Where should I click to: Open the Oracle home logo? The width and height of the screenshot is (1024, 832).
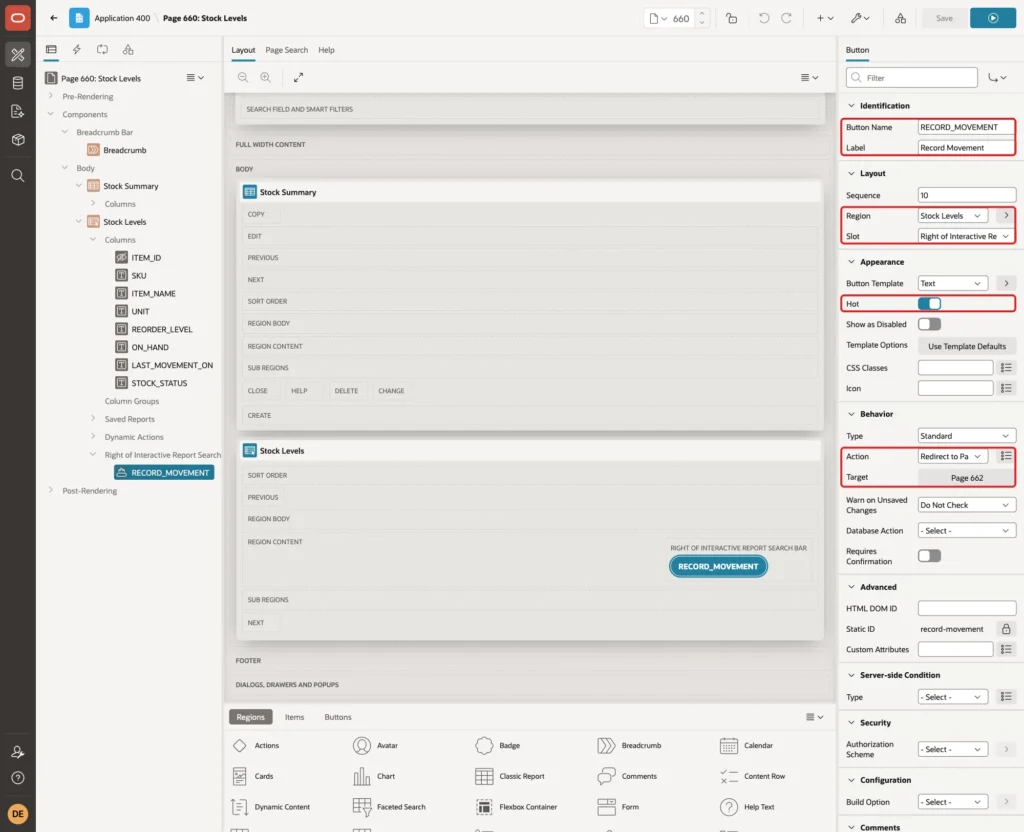[x=18, y=18]
